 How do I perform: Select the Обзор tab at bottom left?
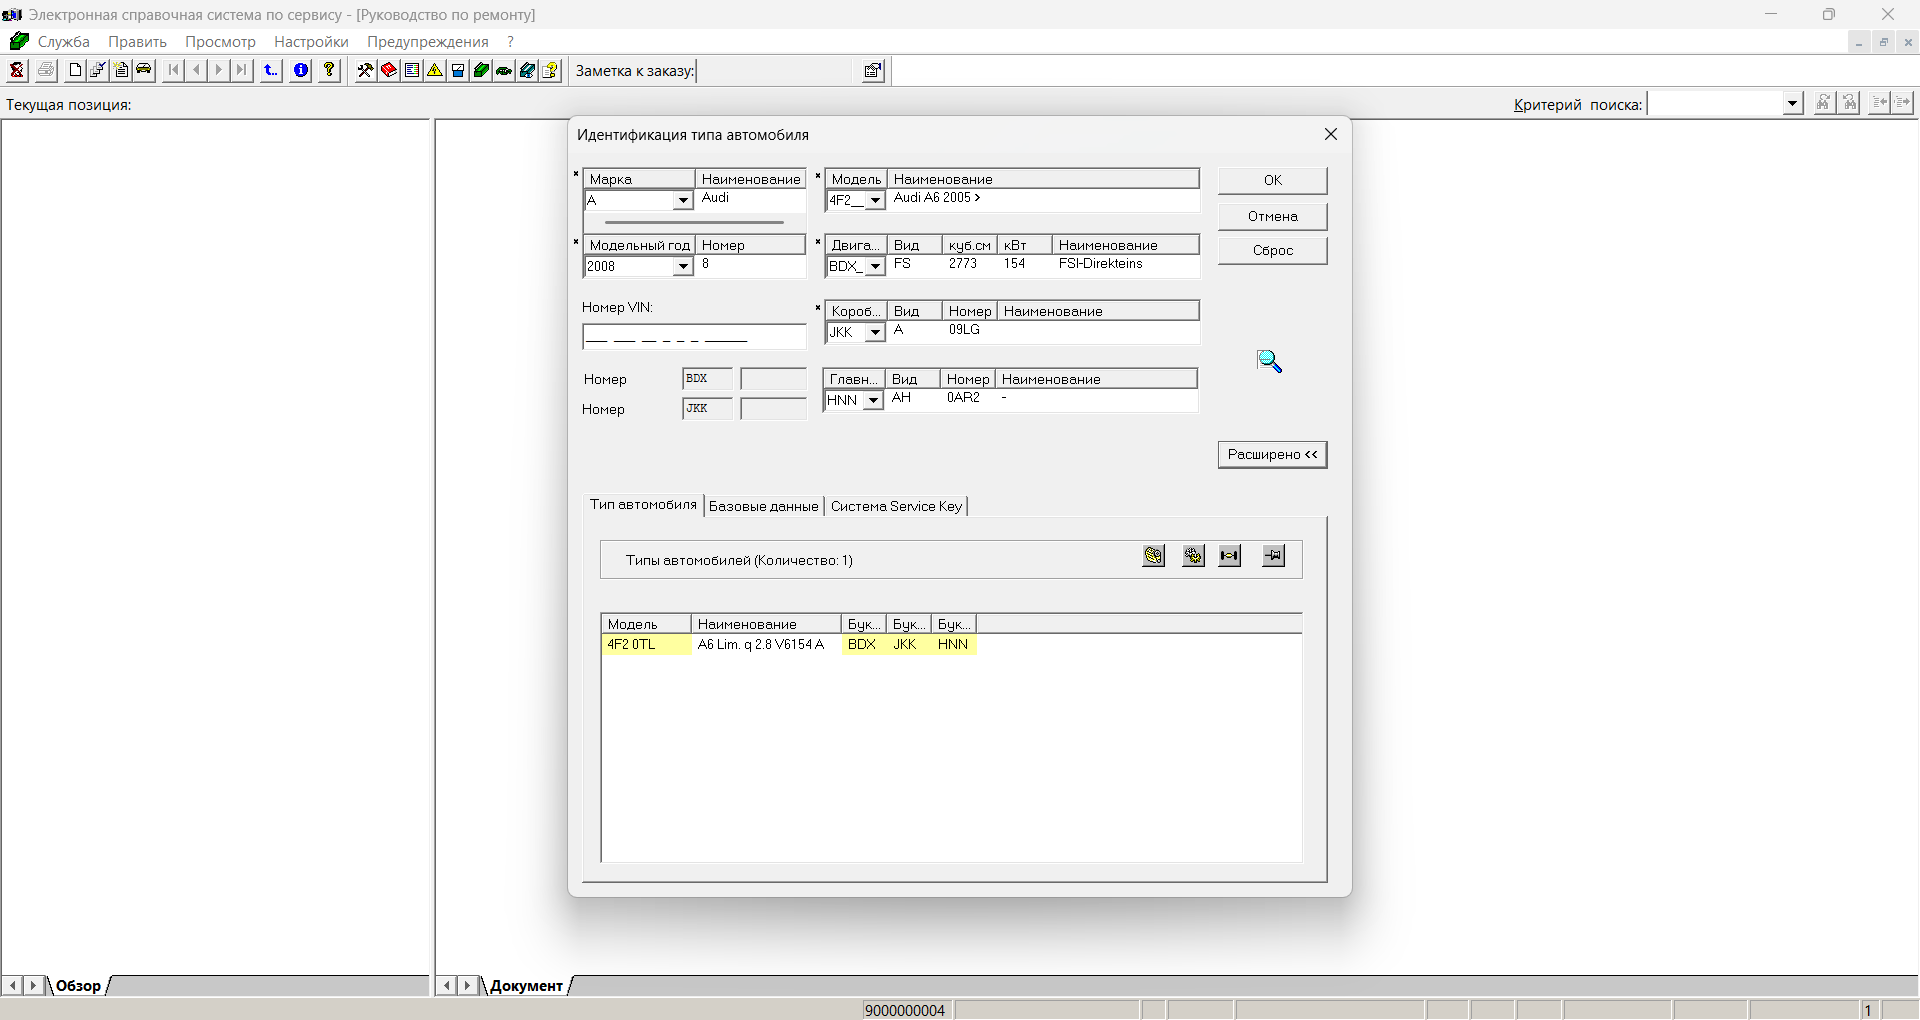point(78,986)
